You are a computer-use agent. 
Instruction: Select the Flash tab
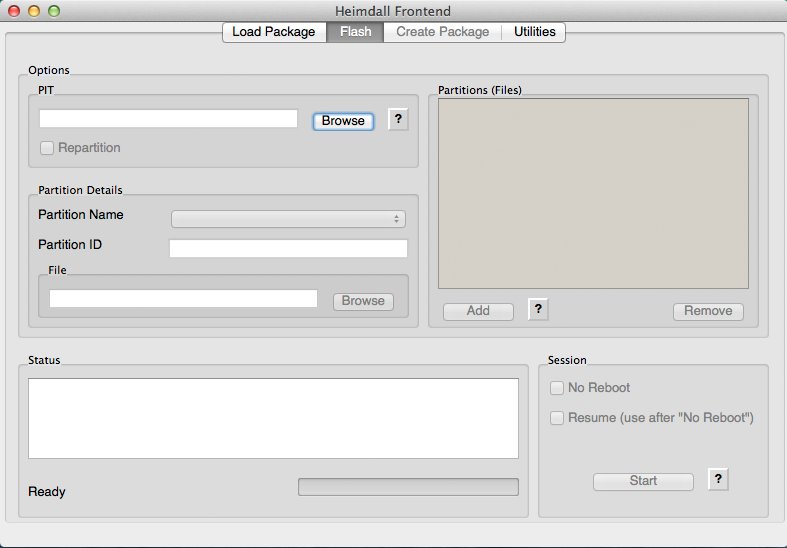355,32
